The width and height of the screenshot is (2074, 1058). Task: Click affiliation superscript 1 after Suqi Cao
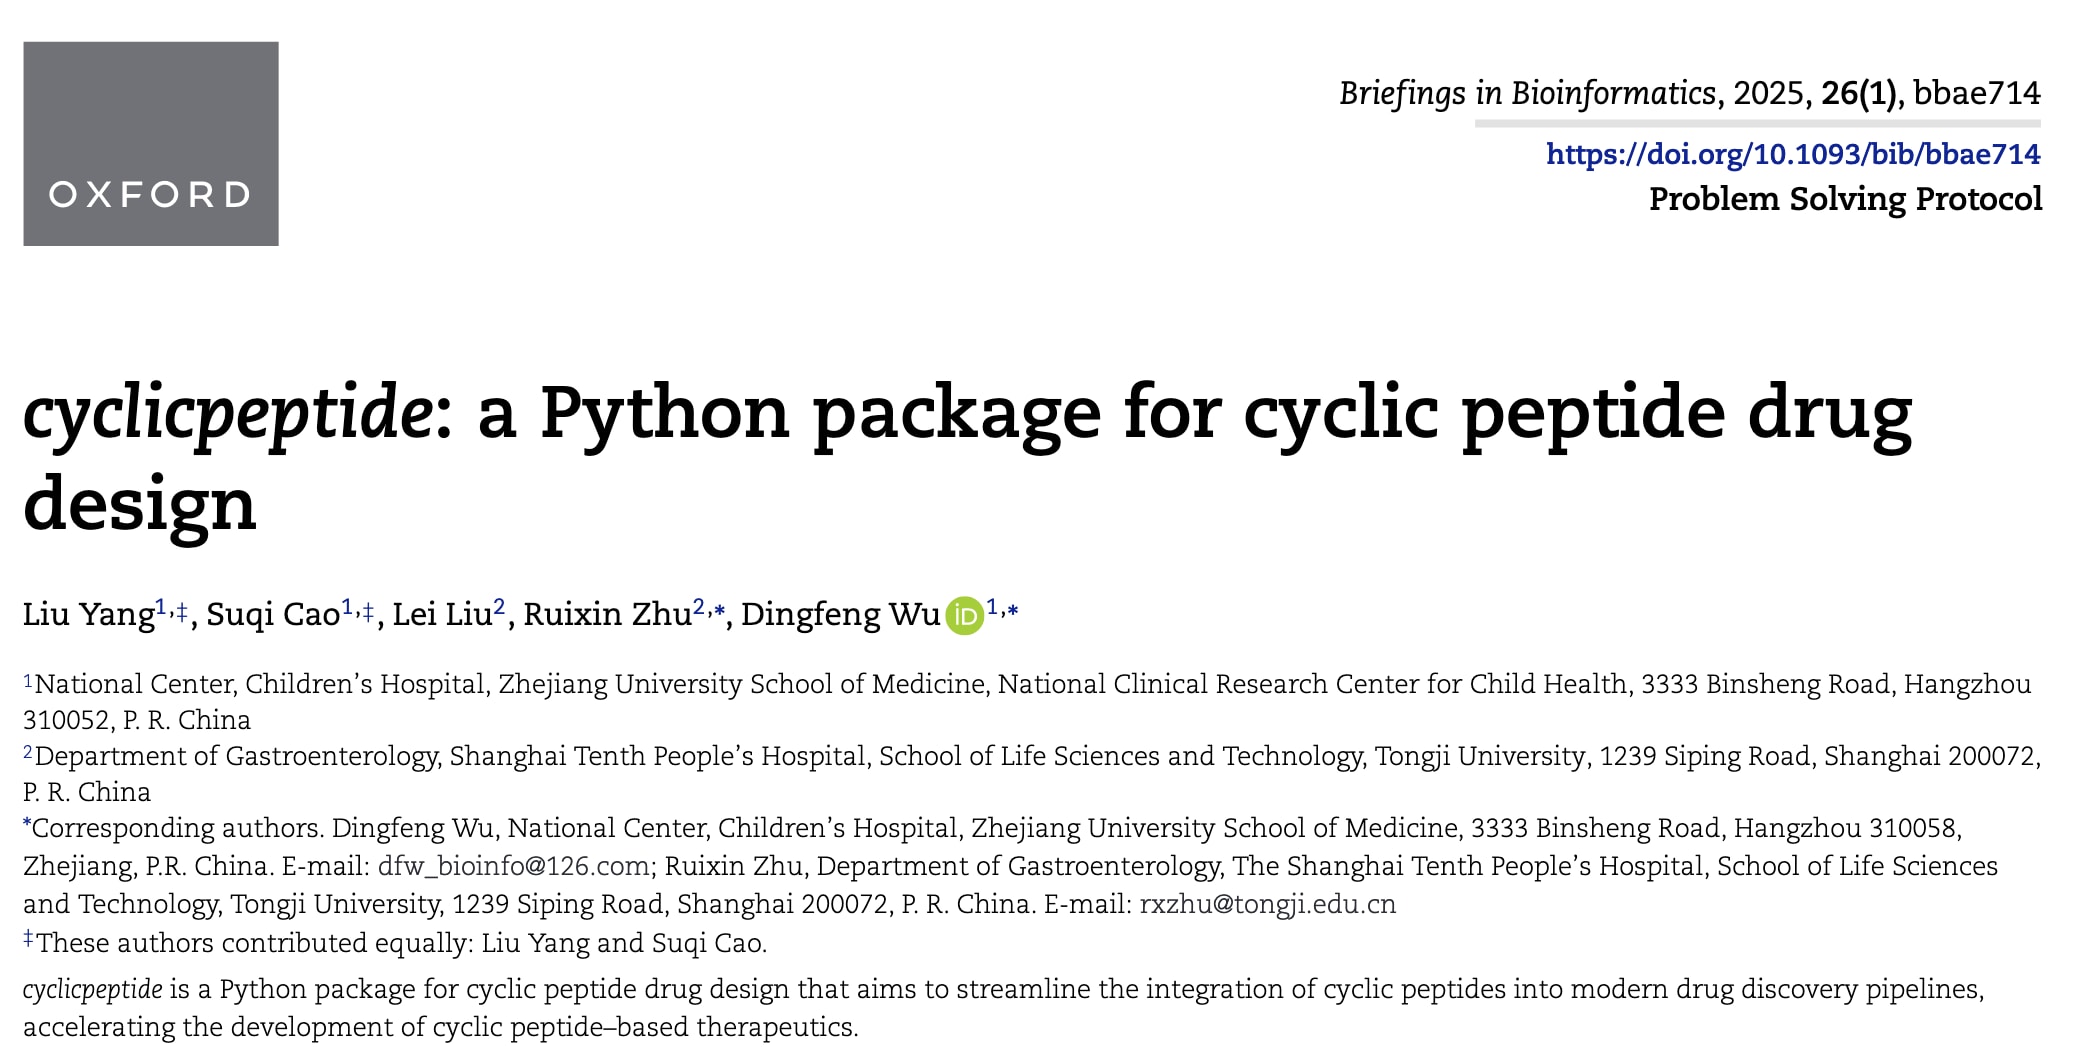click(347, 607)
